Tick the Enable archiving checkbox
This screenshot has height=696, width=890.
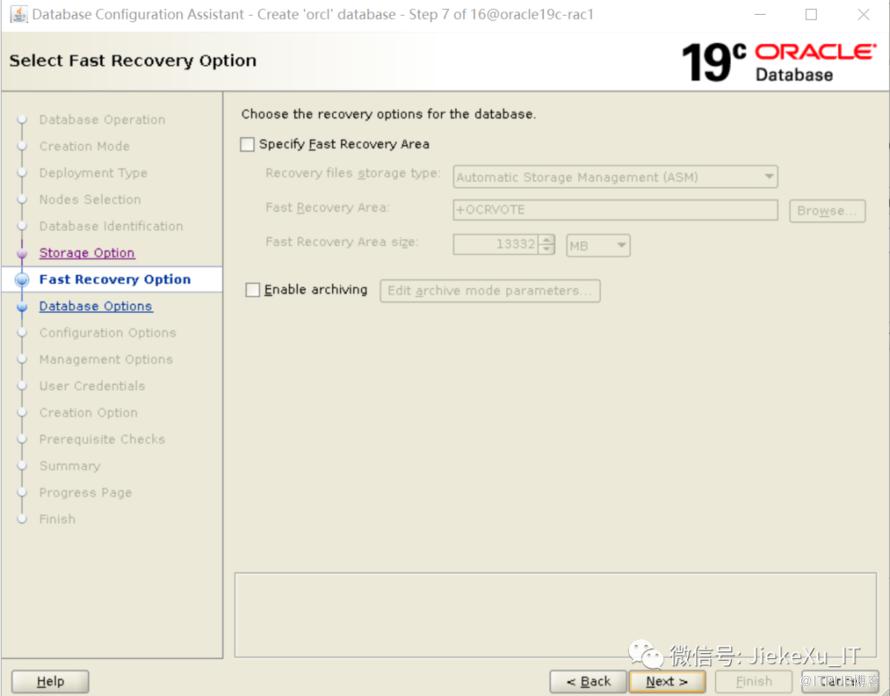point(253,290)
